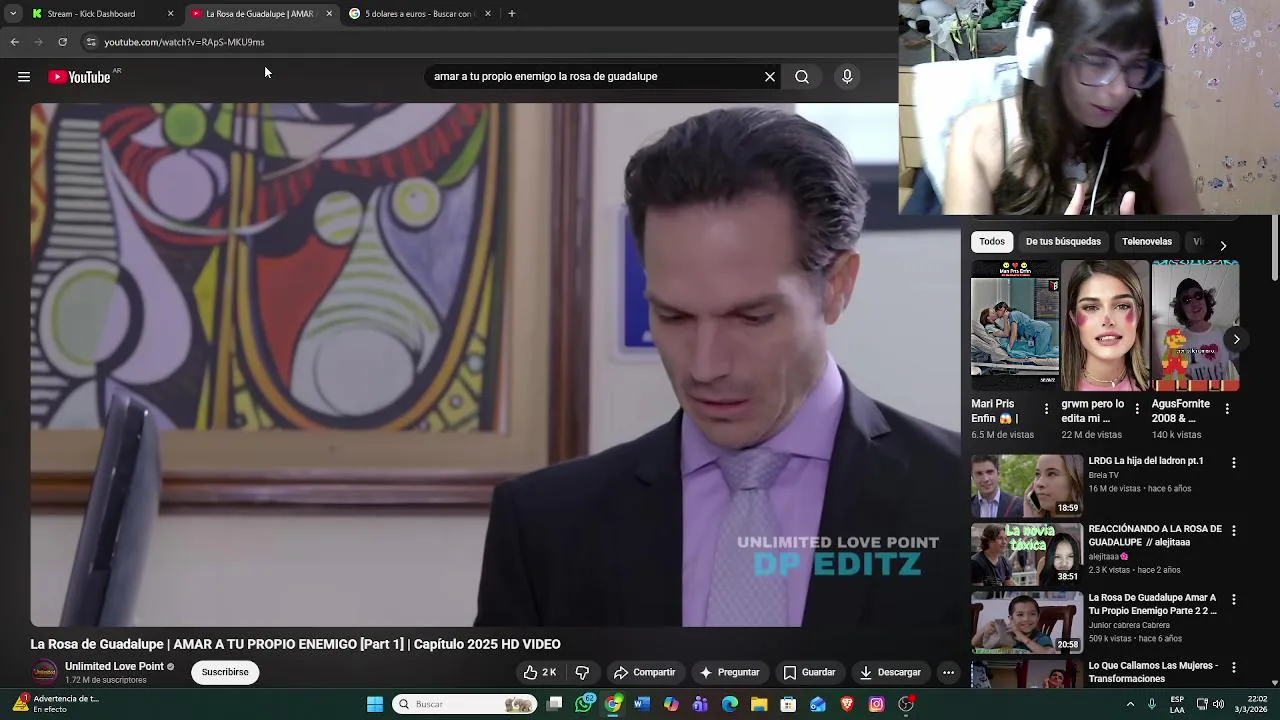The image size is (1280, 720).
Task: Open more actions three-dot menu under video
Action: (x=948, y=672)
